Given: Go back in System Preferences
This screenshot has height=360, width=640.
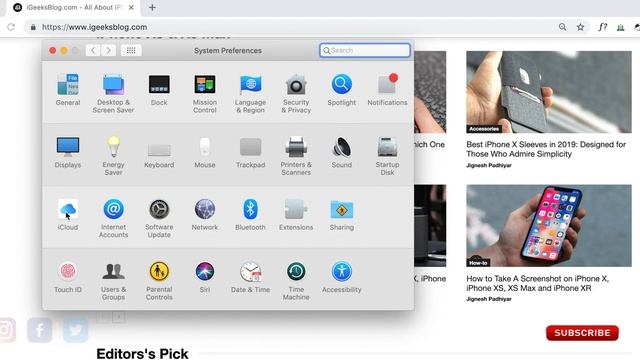Looking at the screenshot, I should [93, 50].
